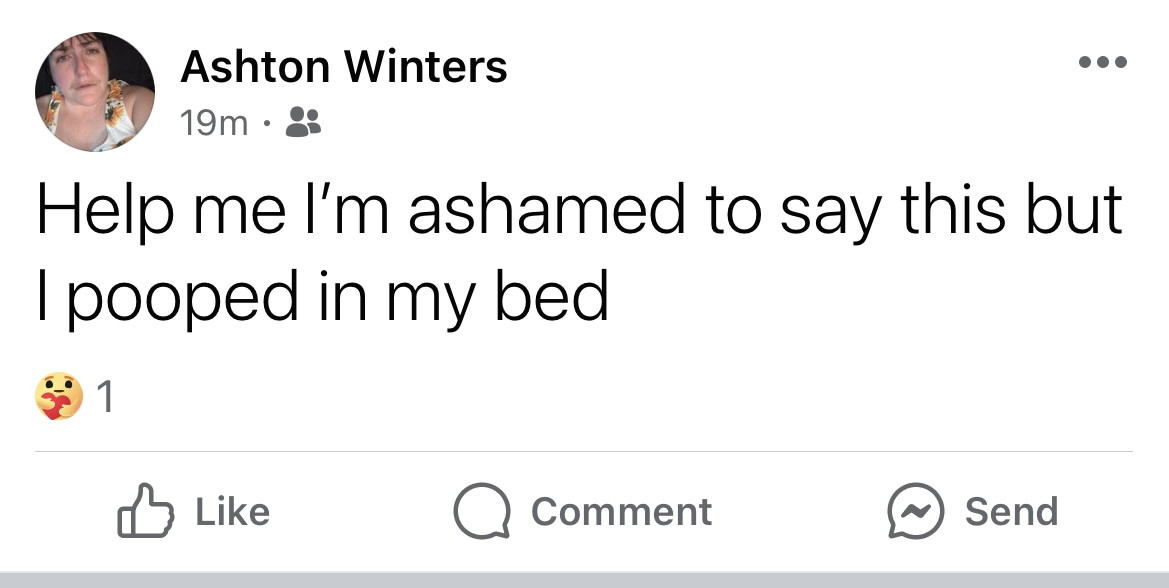Click the word 'ashamed' in the post
This screenshot has height=588, width=1169.
click(x=548, y=212)
